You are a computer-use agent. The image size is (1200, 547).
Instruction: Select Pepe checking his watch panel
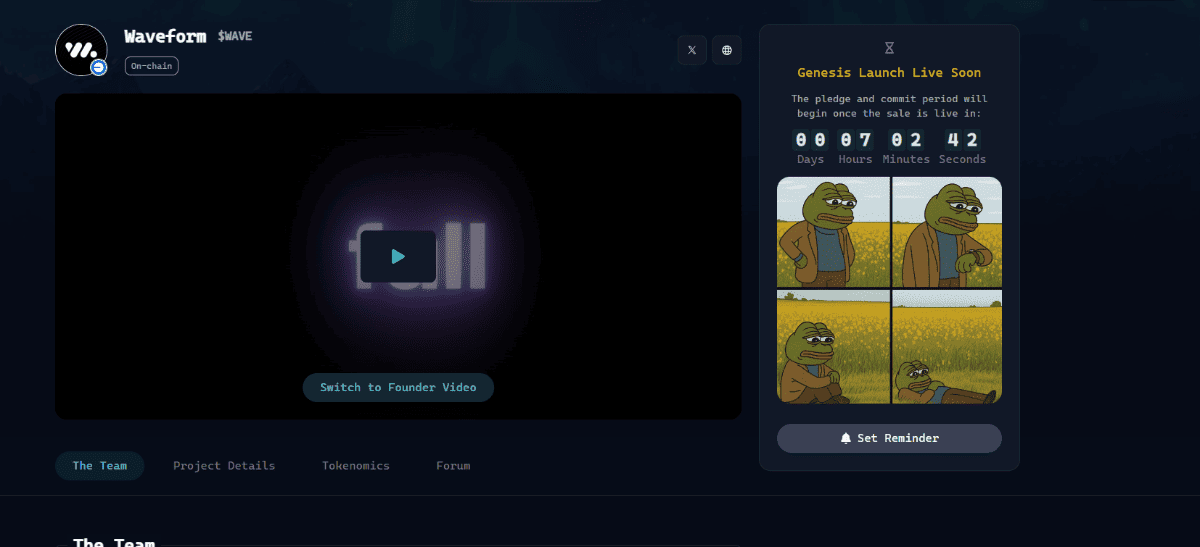(x=946, y=232)
